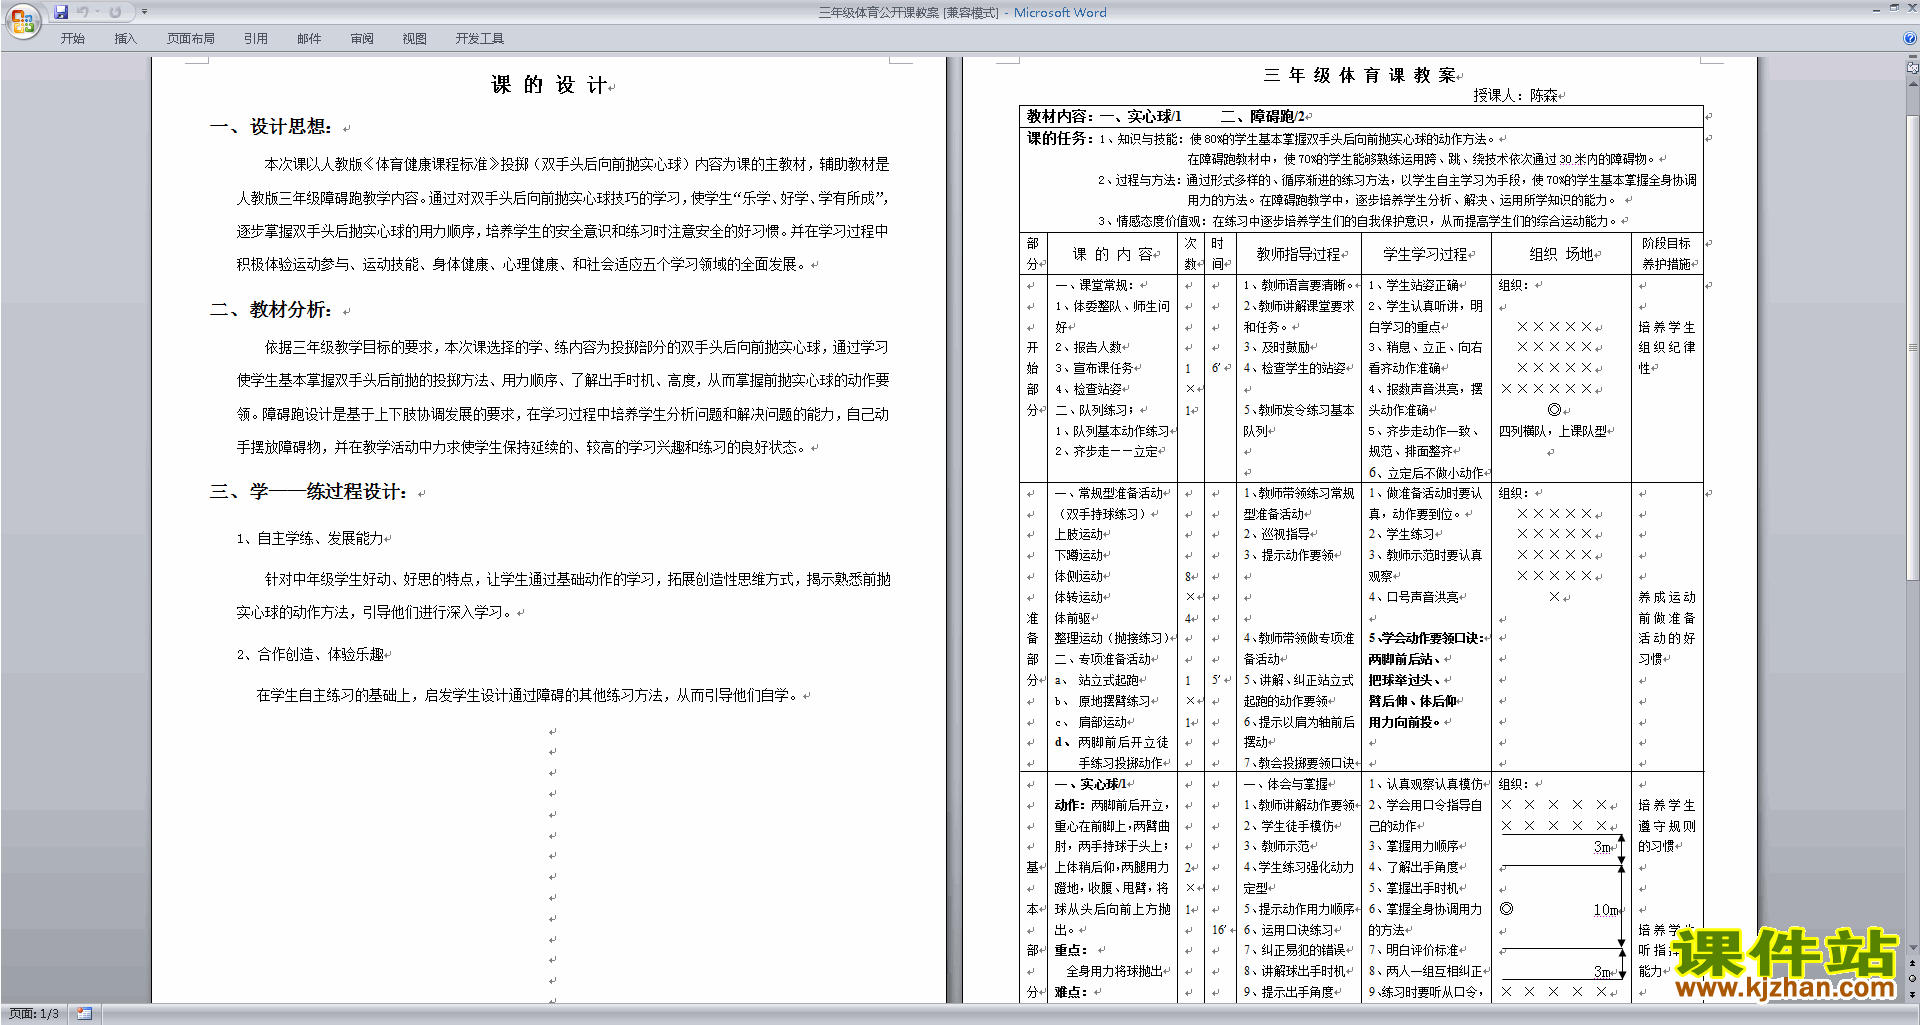The image size is (1920, 1025).
Task: Click 教材内容:一、实心球/1 in table
Action: click(x=1104, y=116)
